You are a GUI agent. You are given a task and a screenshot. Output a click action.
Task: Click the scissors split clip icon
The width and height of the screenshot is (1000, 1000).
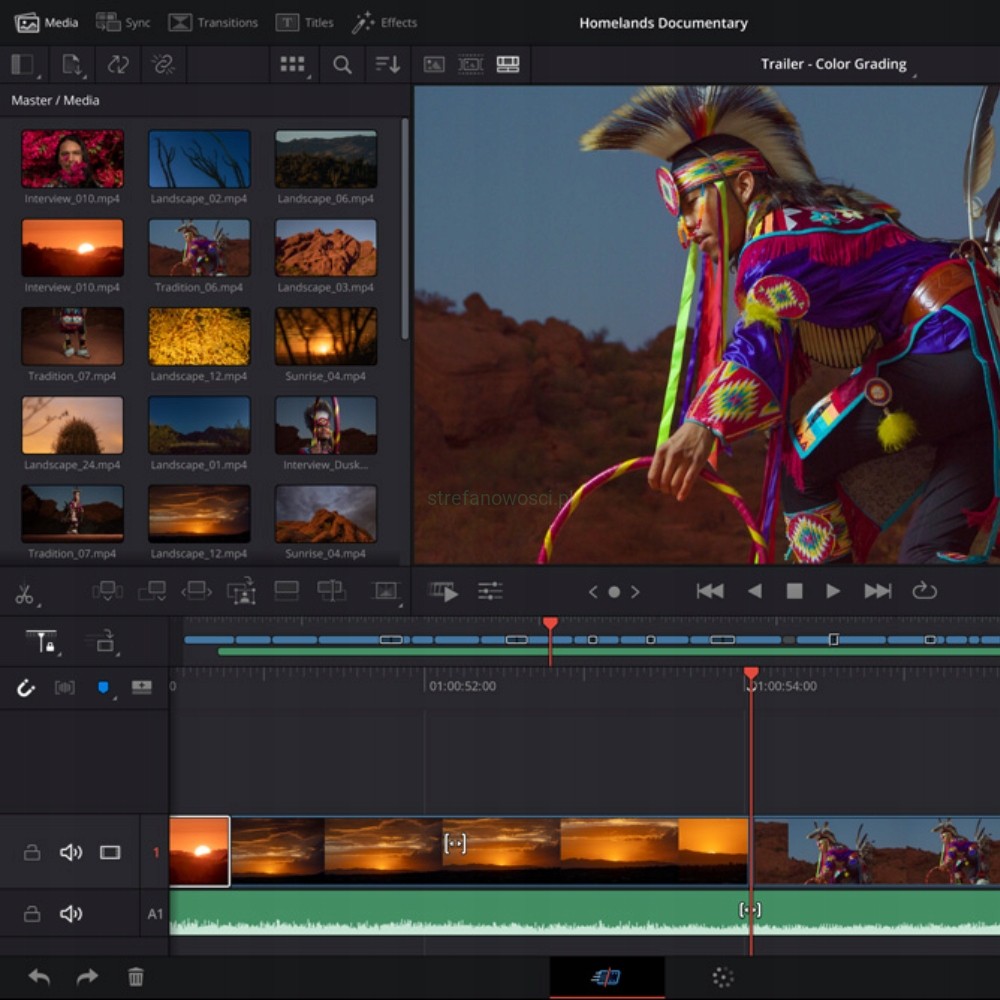[24, 594]
